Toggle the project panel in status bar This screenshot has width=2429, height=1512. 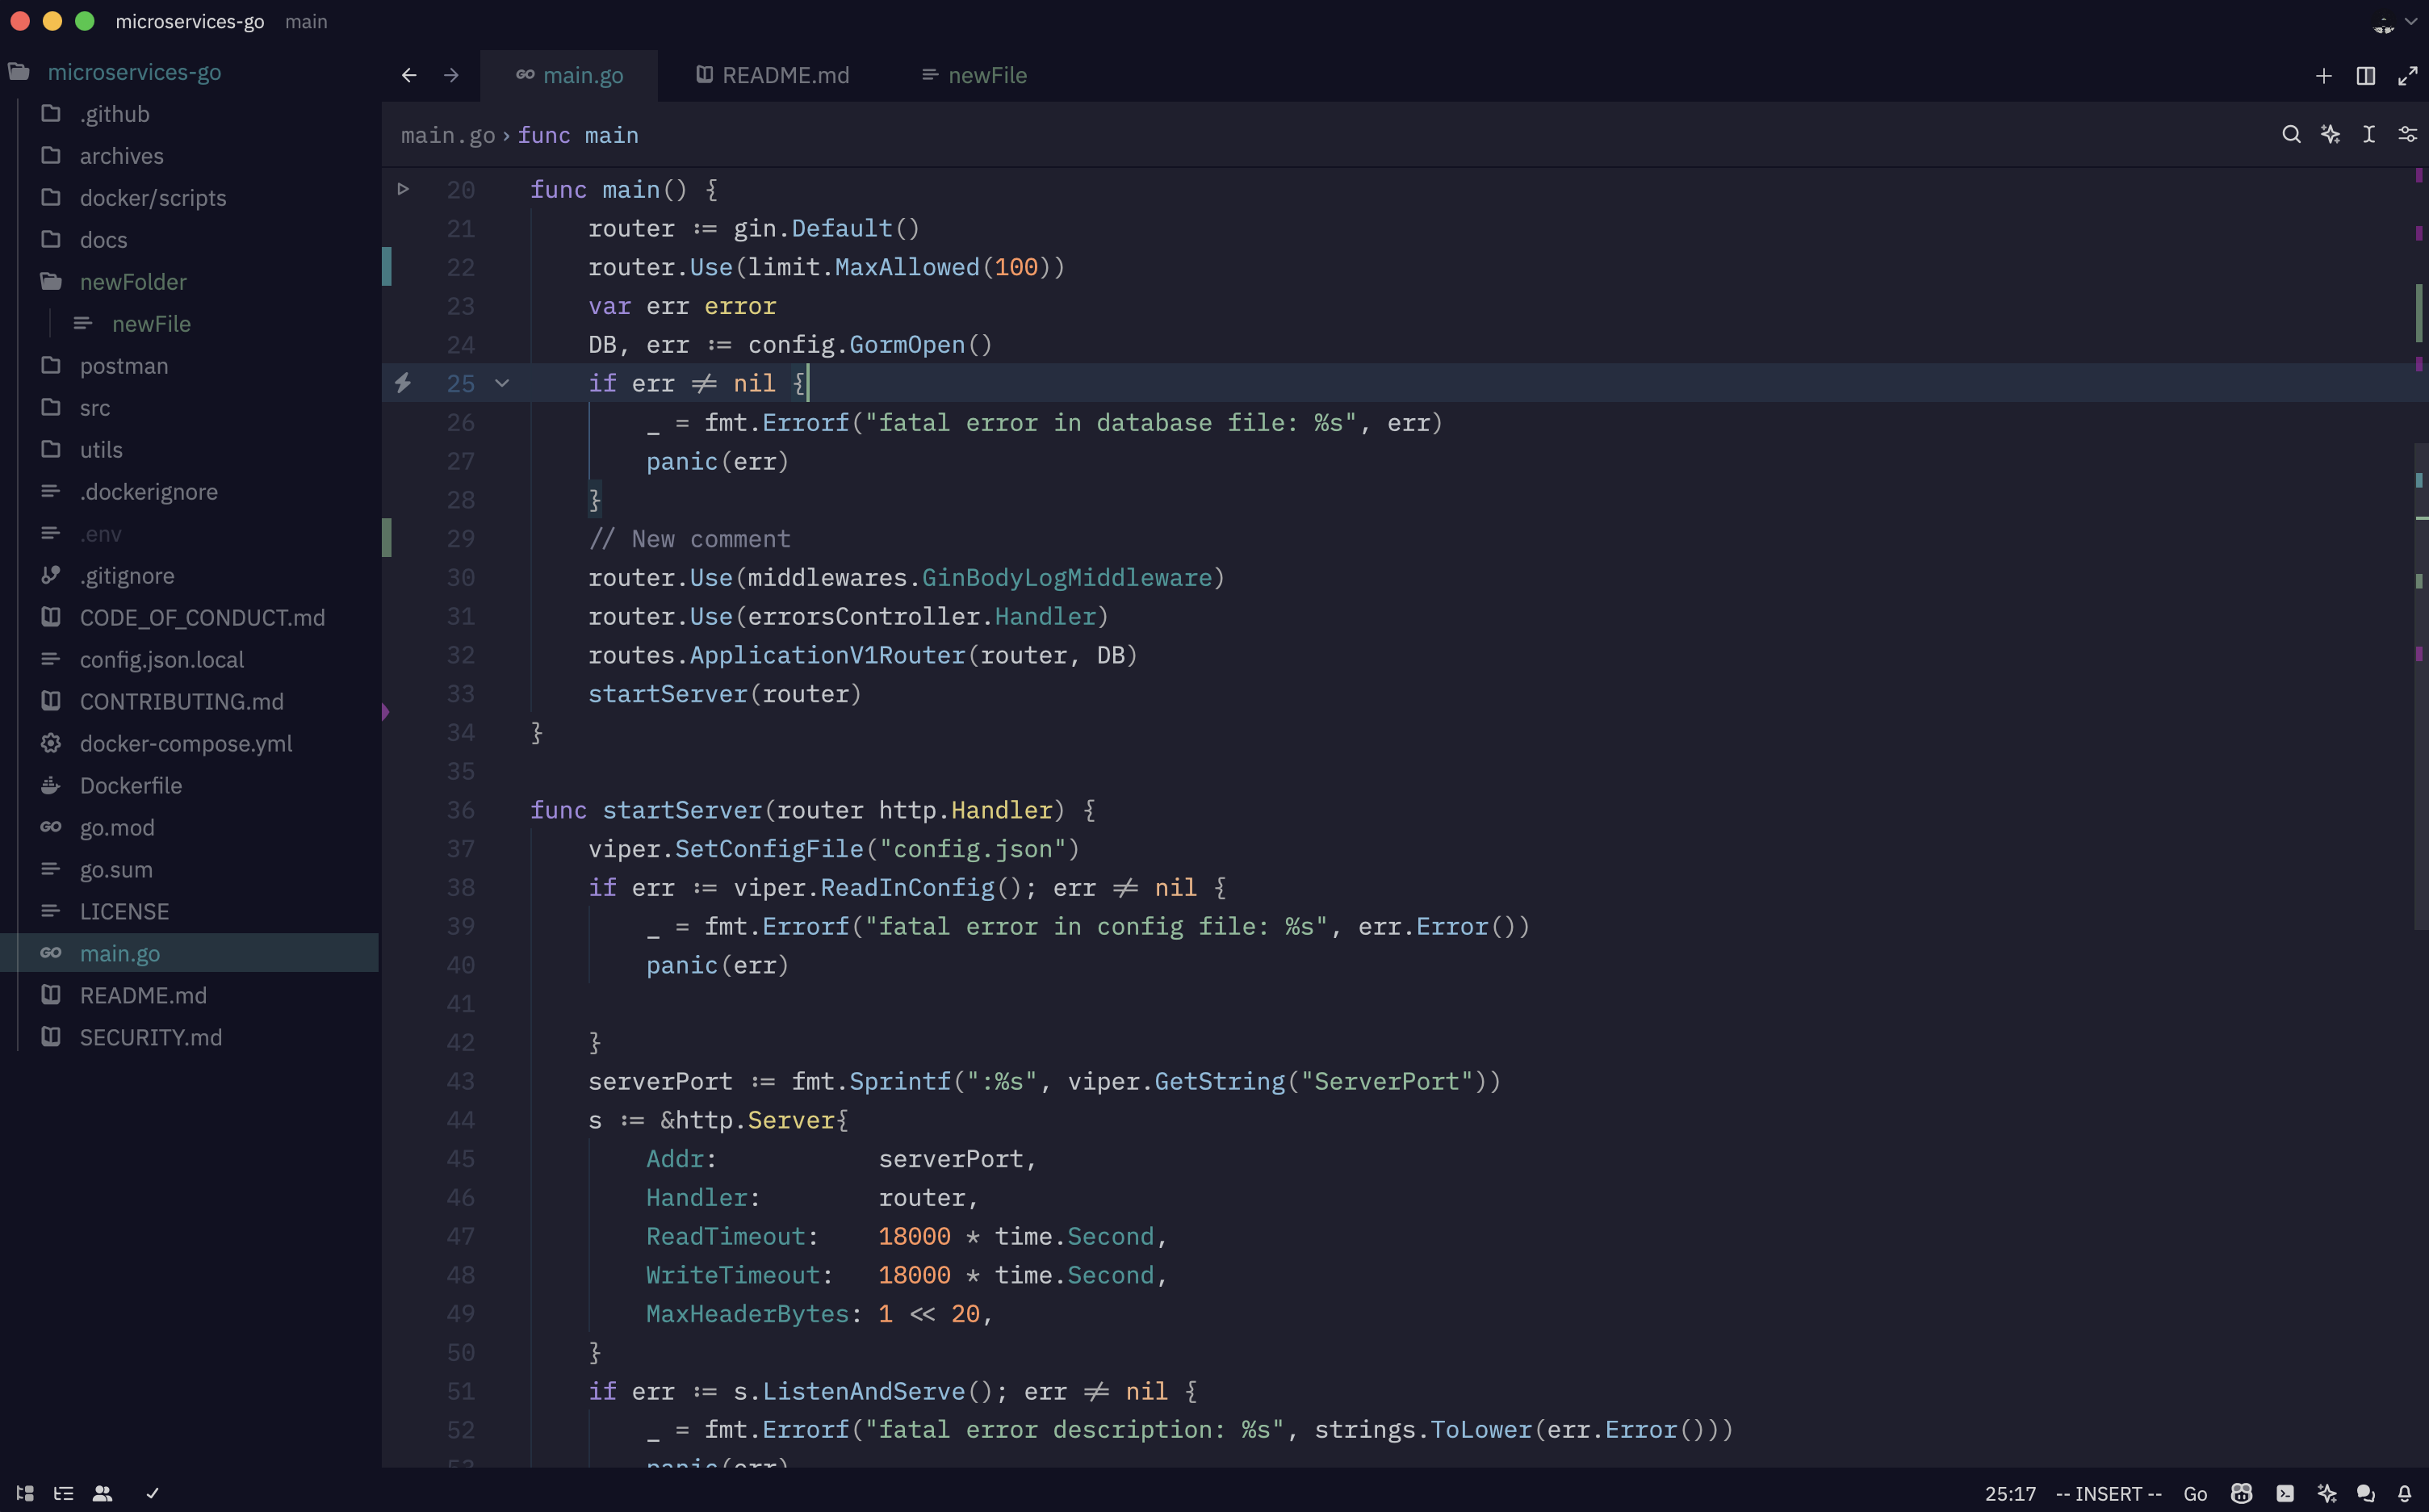(x=25, y=1493)
